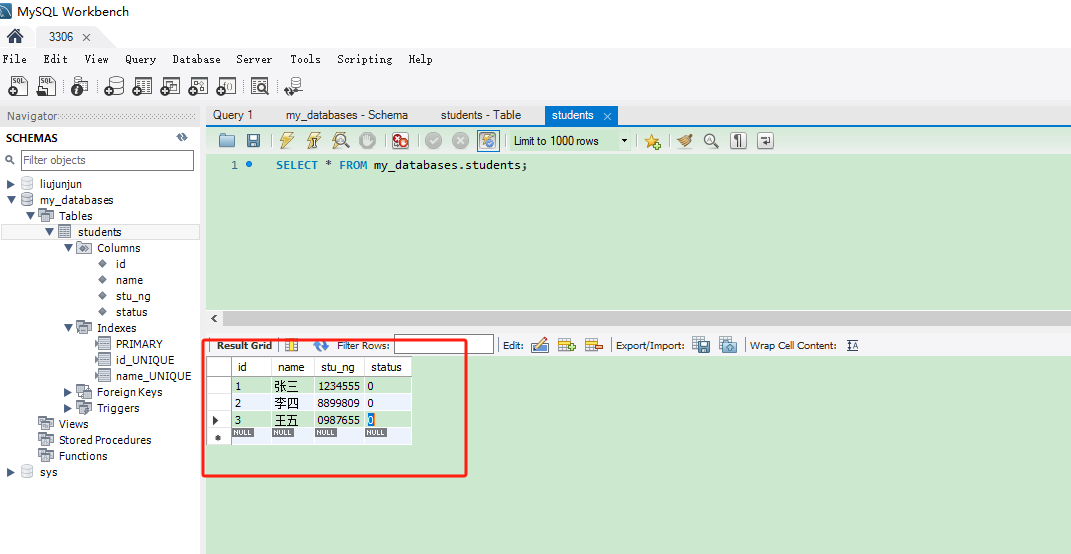Viewport: 1071px width, 554px height.
Task: Click the commit transaction icon
Action: (x=434, y=141)
